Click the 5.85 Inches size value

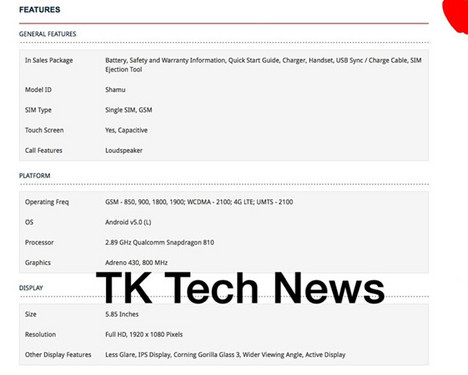pos(122,314)
